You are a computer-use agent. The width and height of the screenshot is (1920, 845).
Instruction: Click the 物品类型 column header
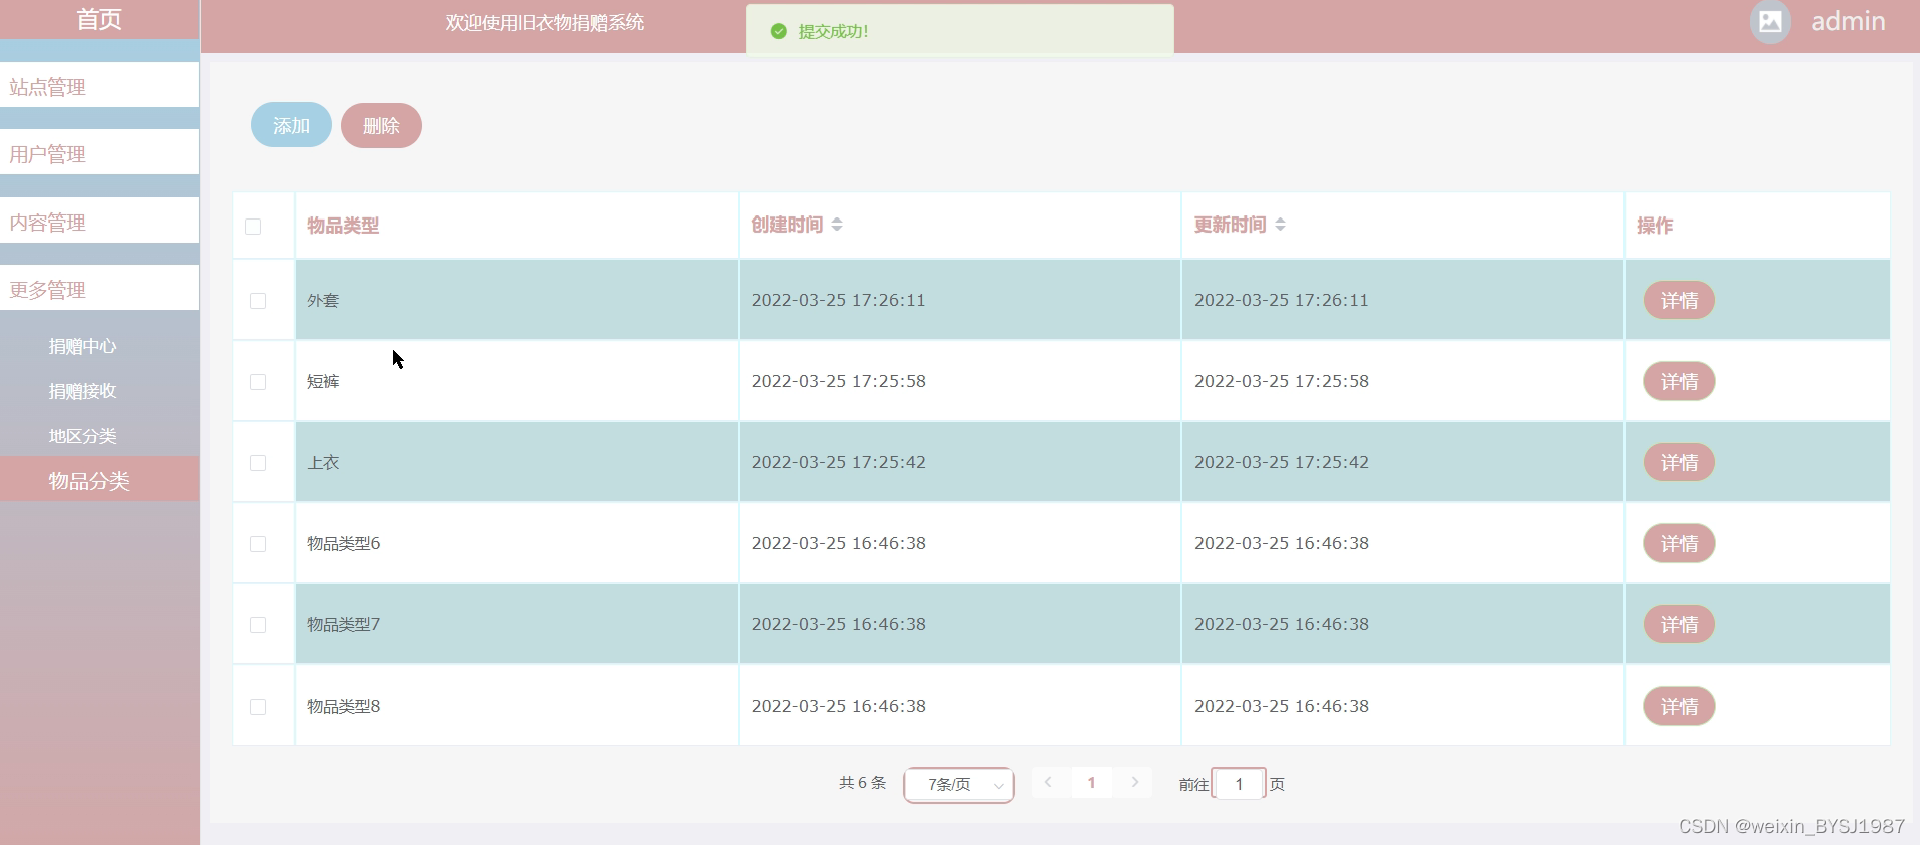pyautogui.click(x=343, y=225)
